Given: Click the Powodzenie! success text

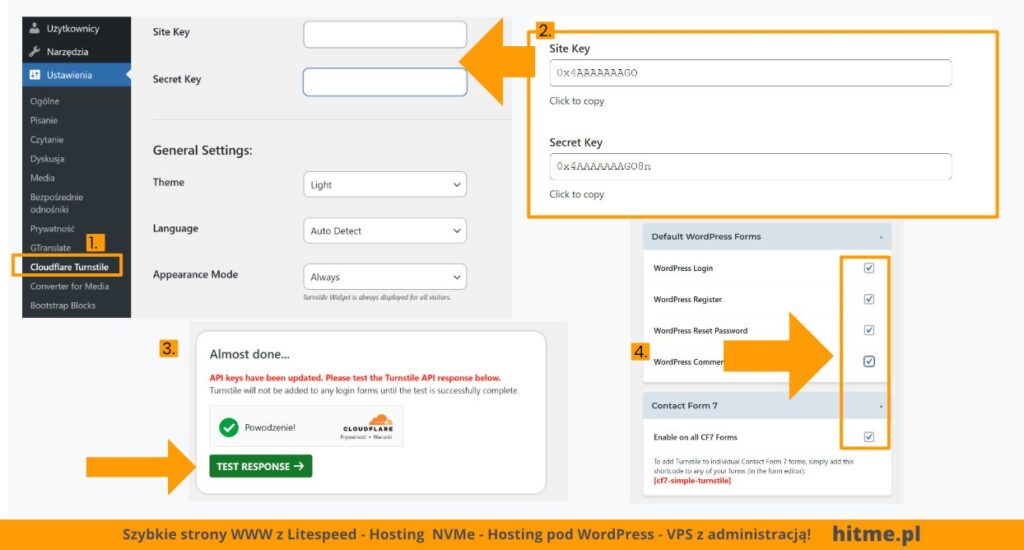Looking at the screenshot, I should point(270,427).
